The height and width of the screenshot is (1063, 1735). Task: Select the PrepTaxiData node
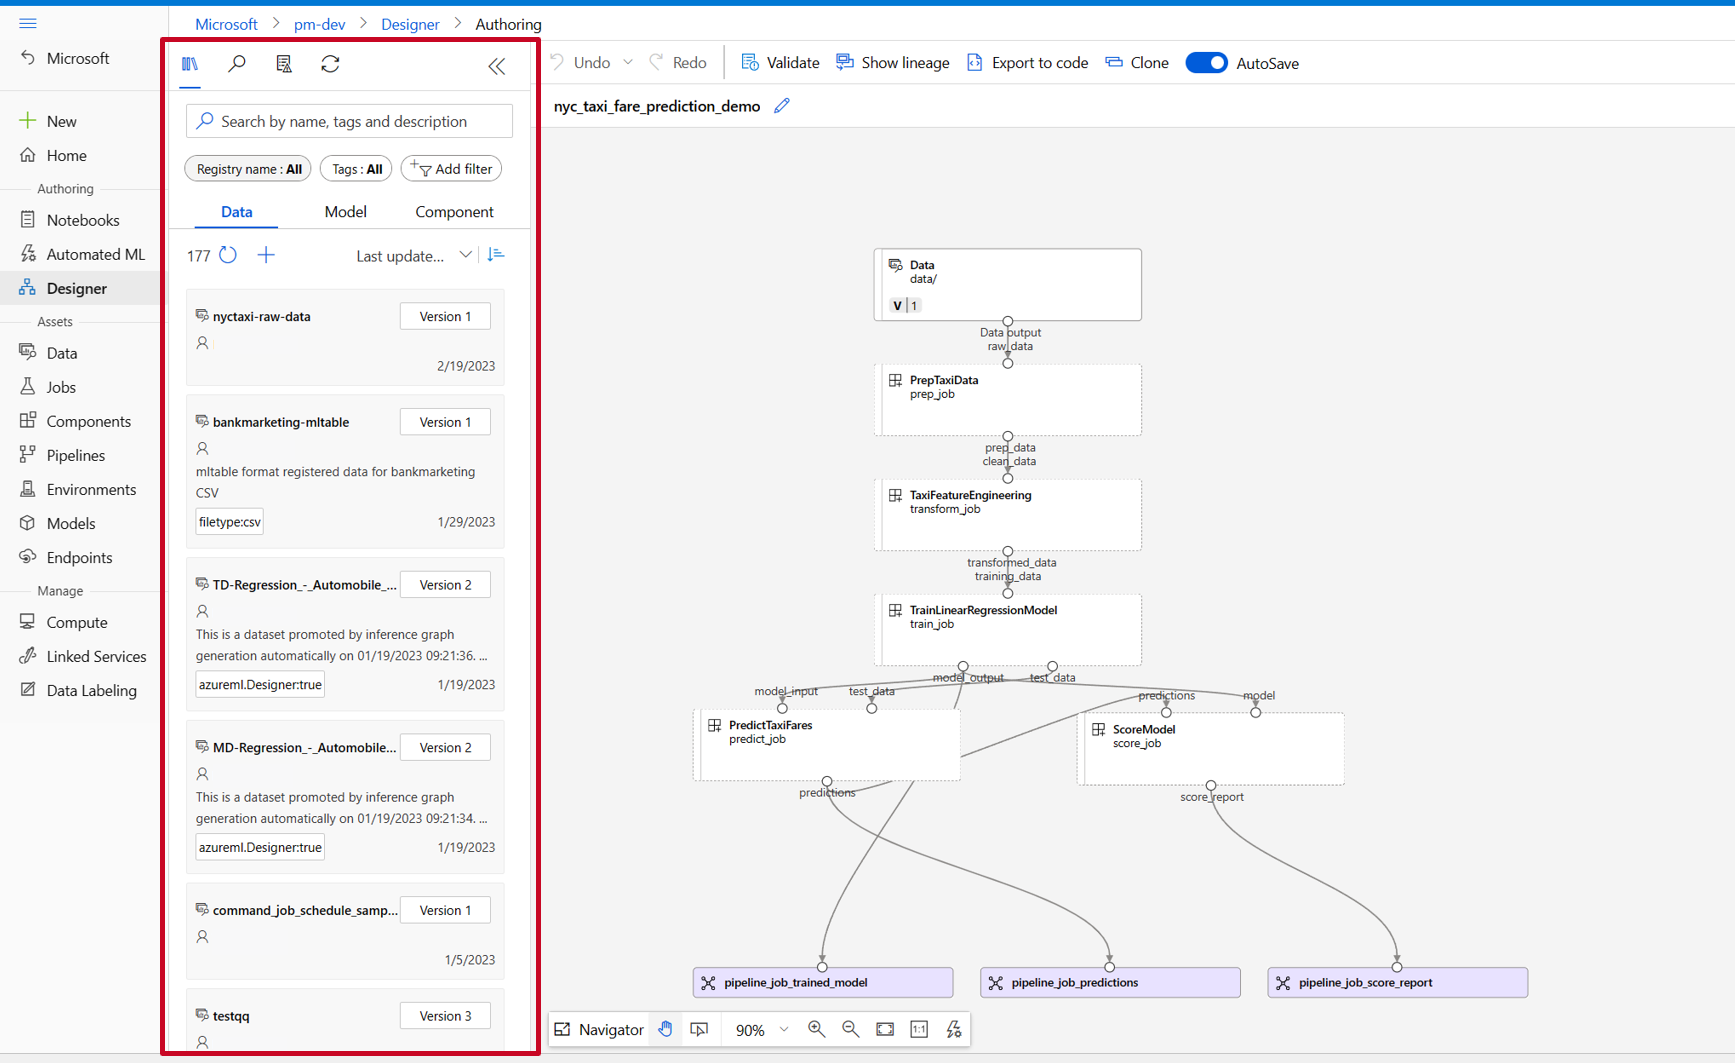(x=1008, y=400)
